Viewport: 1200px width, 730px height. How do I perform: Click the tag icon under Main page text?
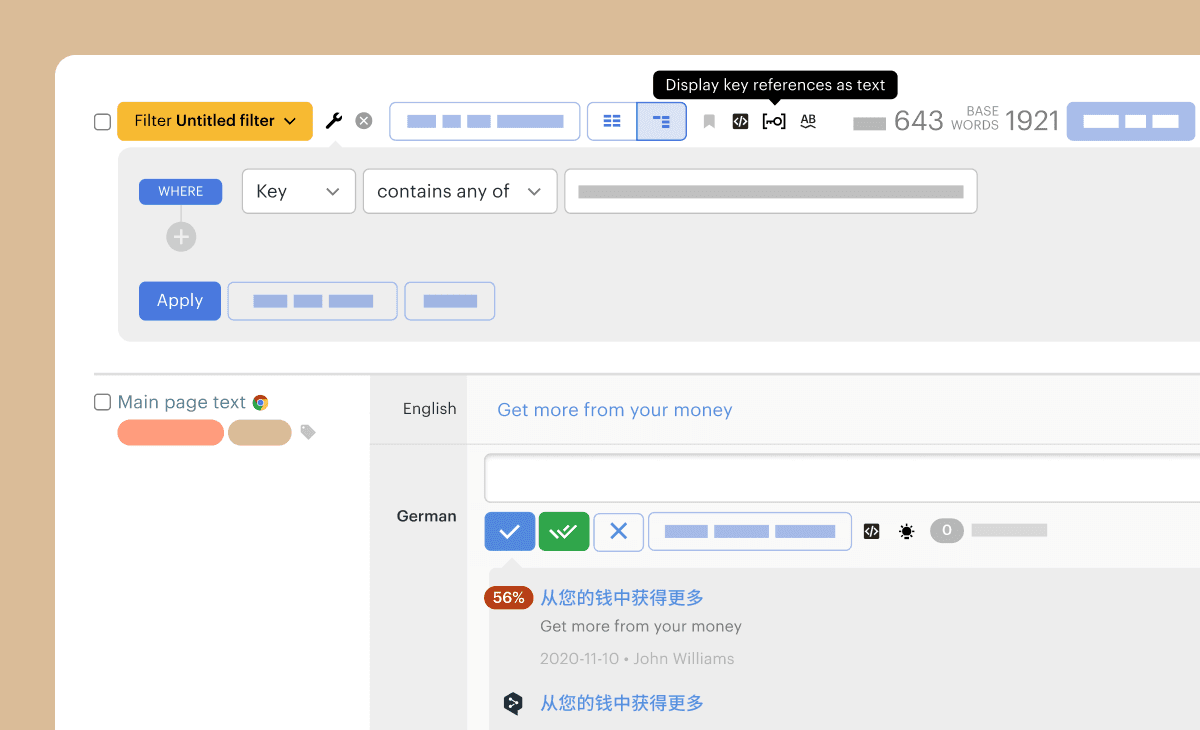[x=308, y=432]
